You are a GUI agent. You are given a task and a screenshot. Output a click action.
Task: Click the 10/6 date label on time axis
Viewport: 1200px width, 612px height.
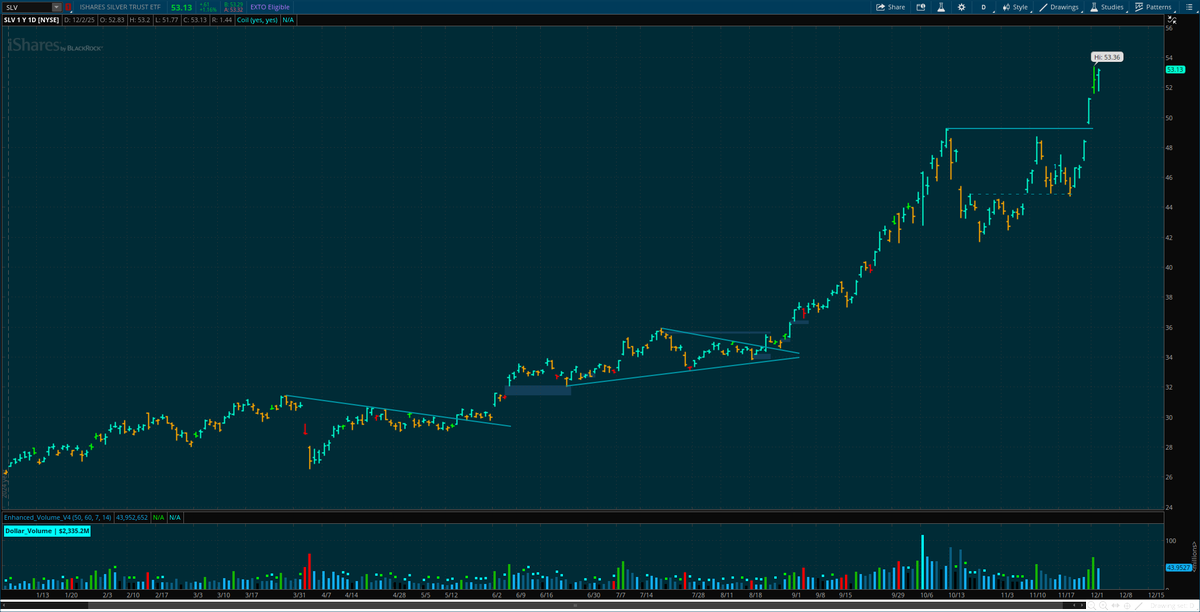click(926, 595)
